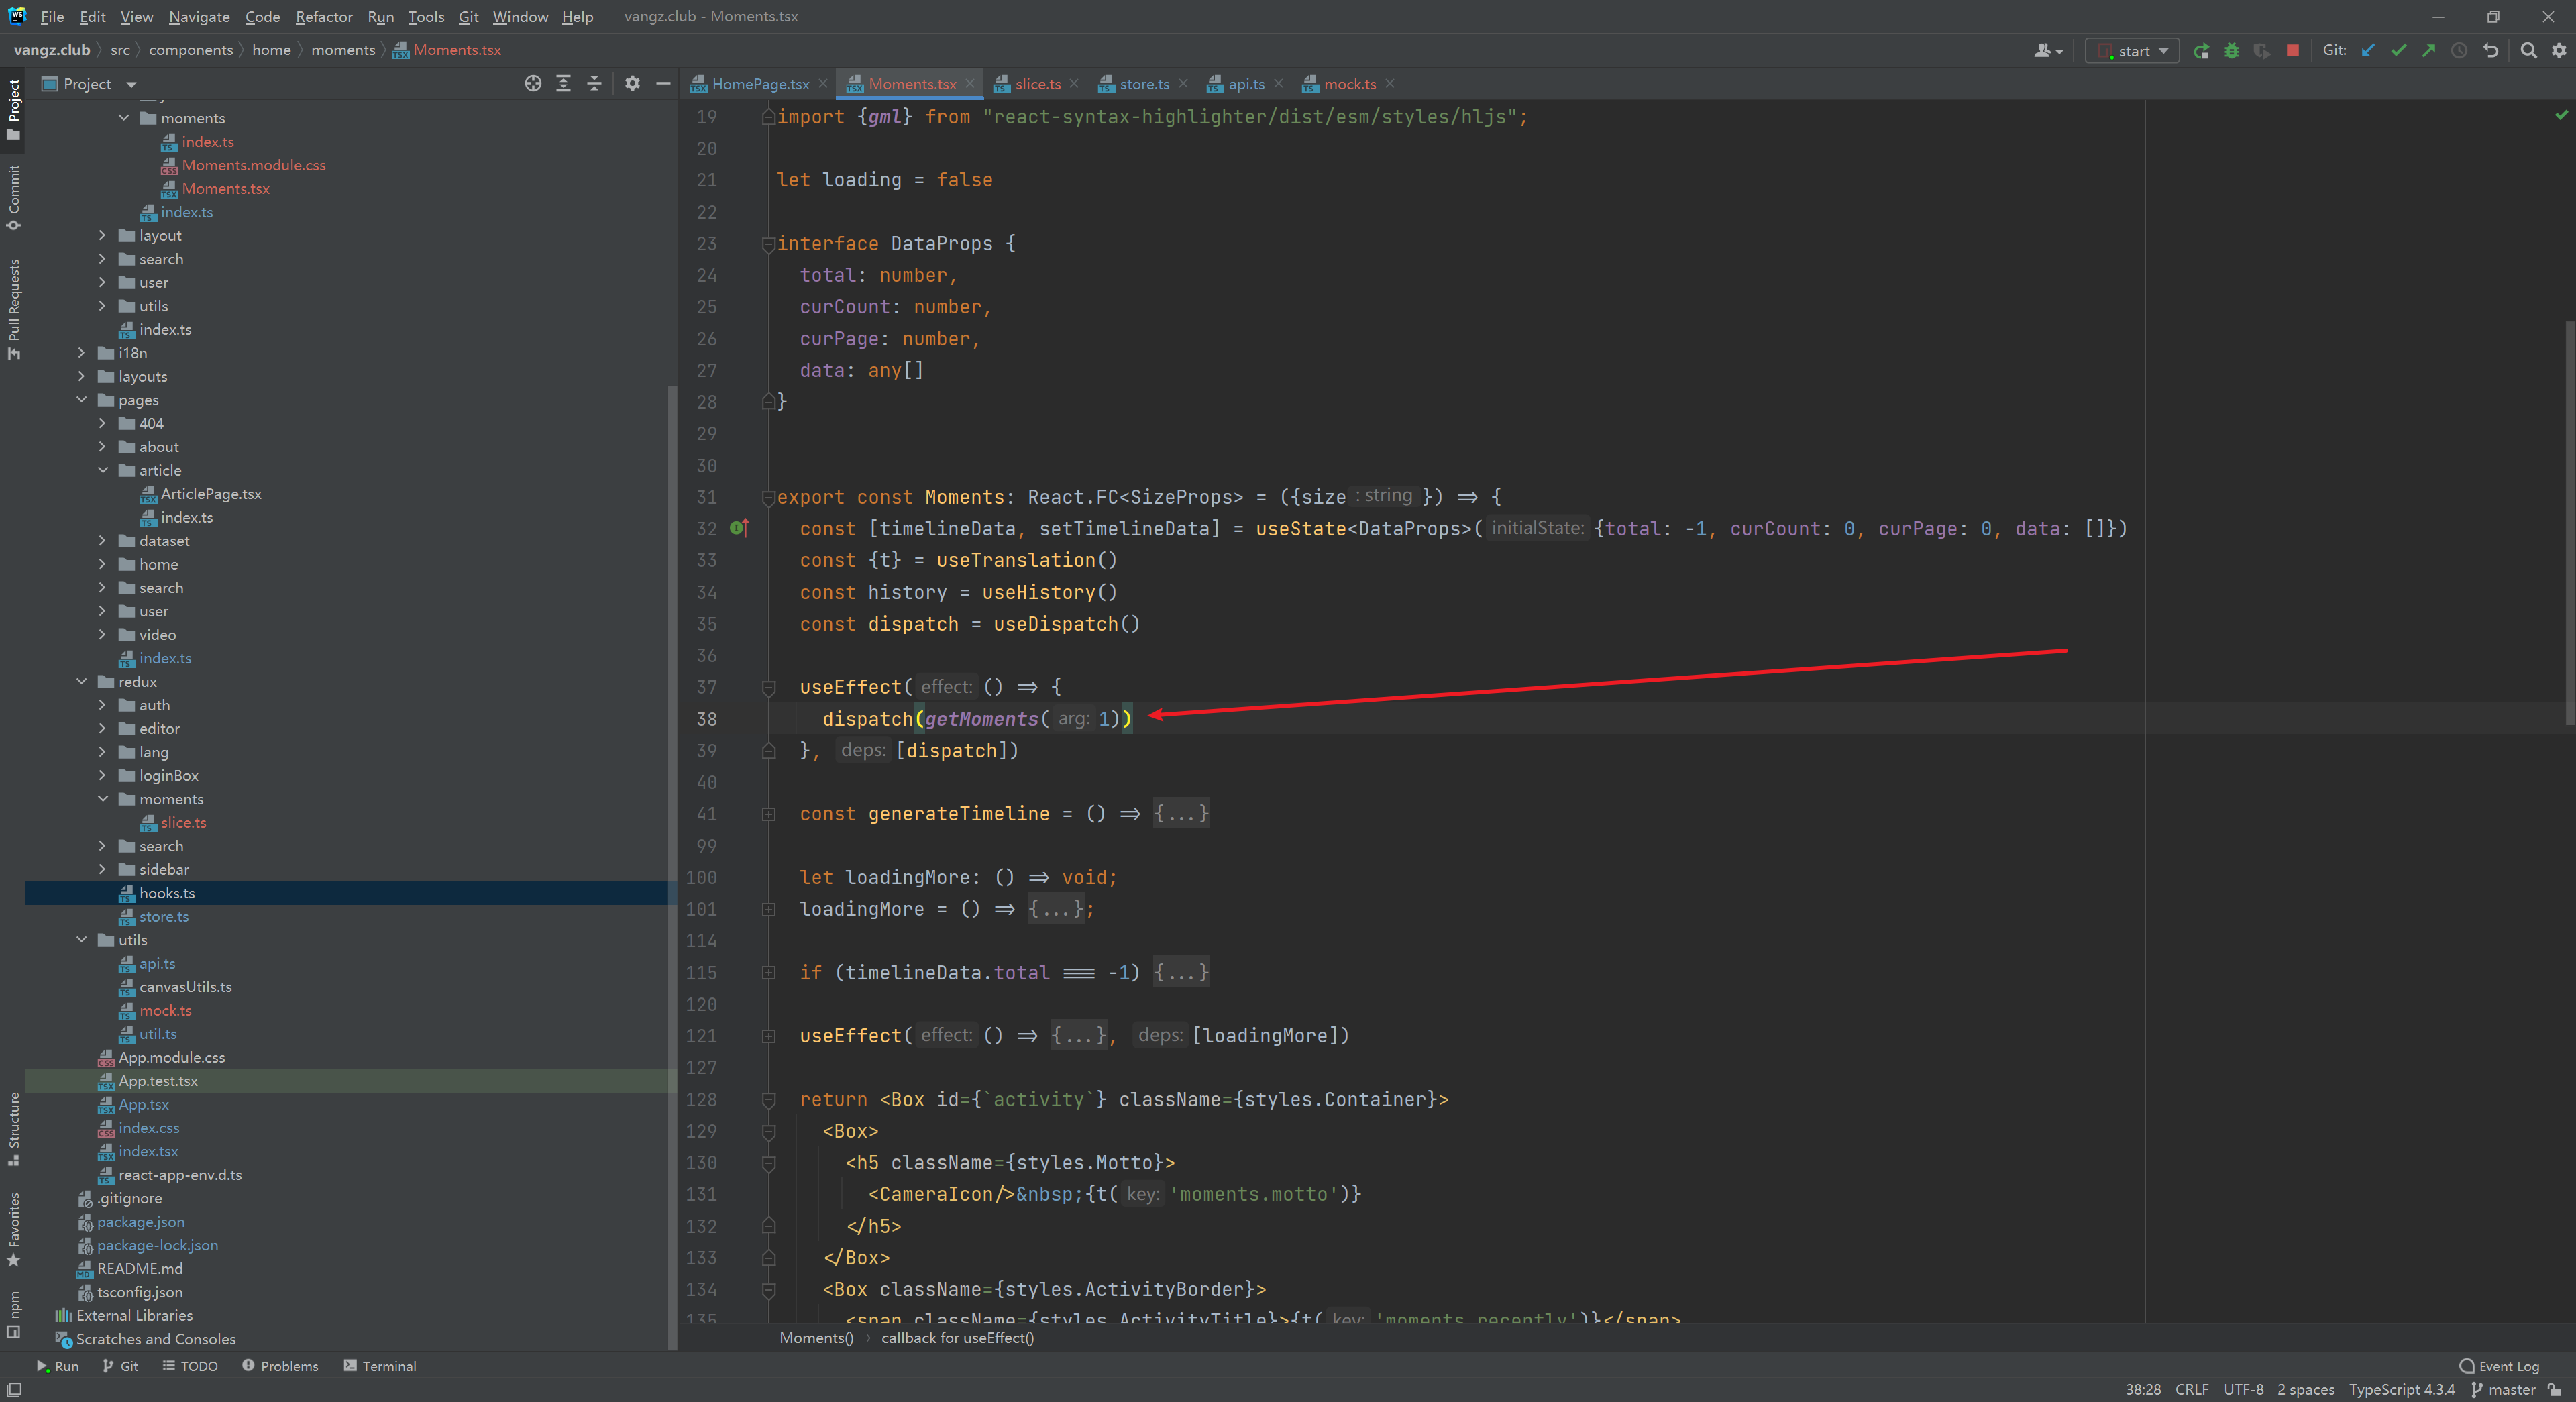
Task: Hide the Project panel with minus icon
Action: (662, 84)
